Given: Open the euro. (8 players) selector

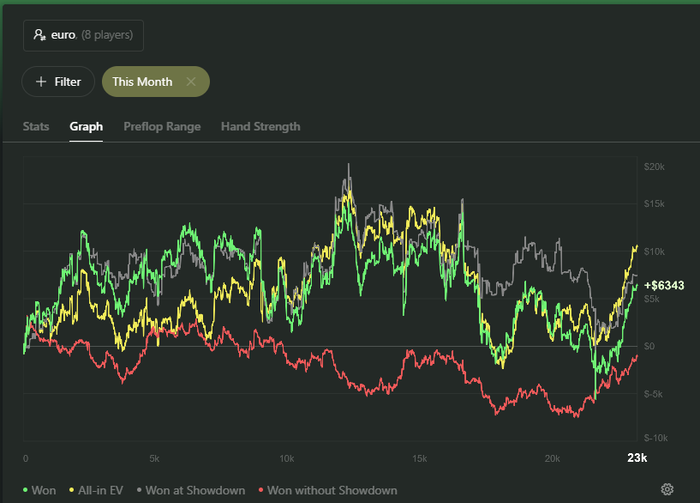Looking at the screenshot, I should click(84, 35).
